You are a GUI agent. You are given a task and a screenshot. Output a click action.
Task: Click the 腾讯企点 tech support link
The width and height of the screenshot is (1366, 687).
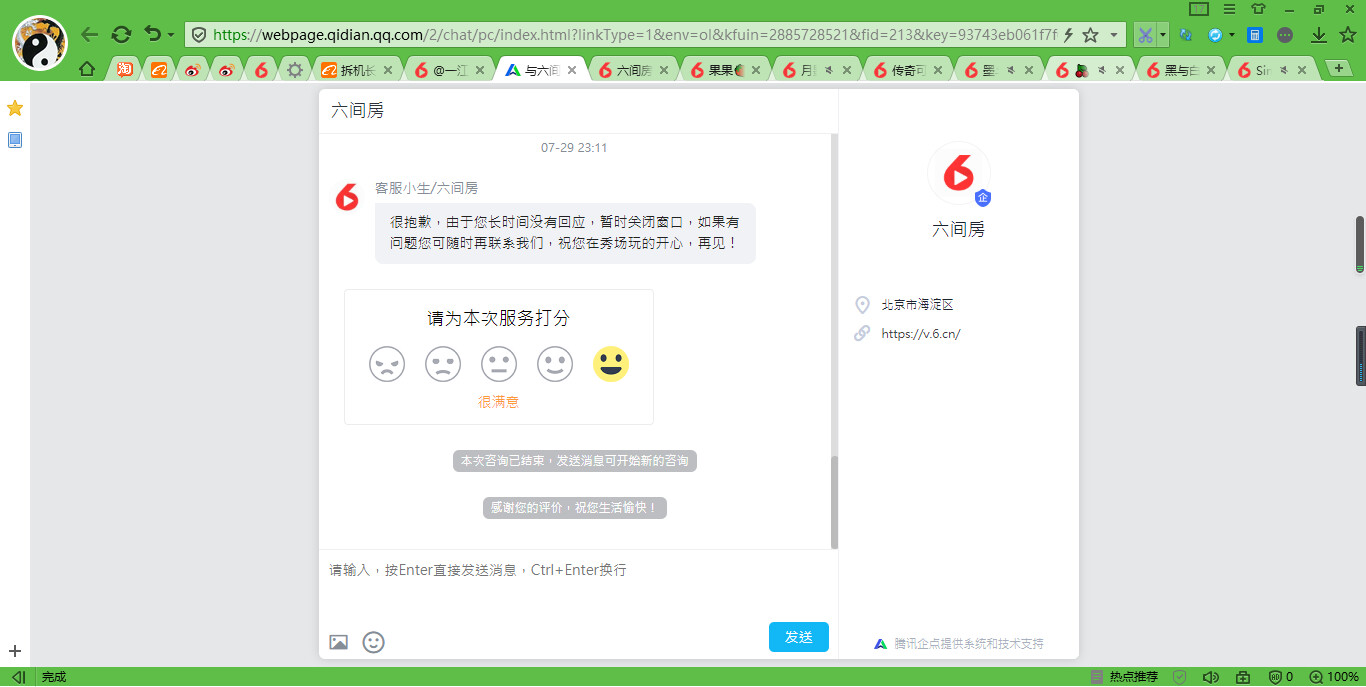(969, 643)
